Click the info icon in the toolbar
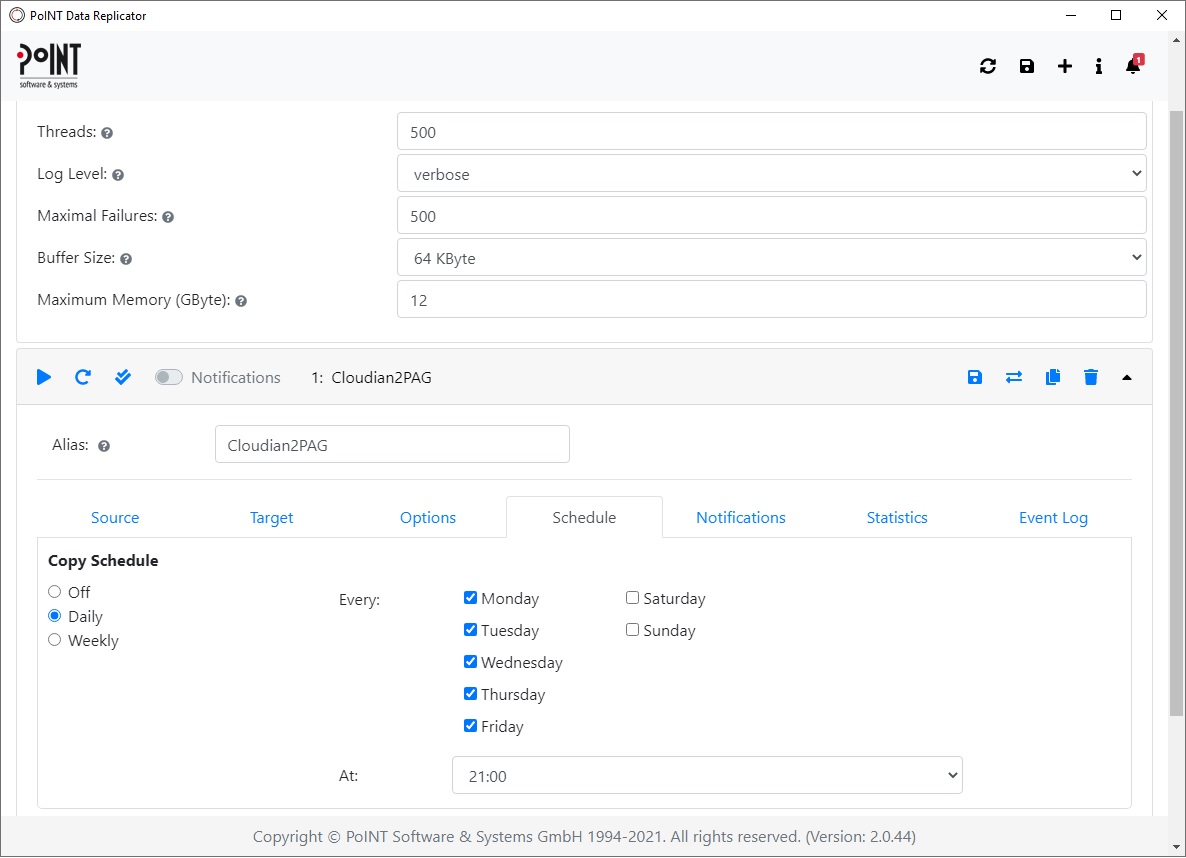The width and height of the screenshot is (1186, 858). 1098,66
